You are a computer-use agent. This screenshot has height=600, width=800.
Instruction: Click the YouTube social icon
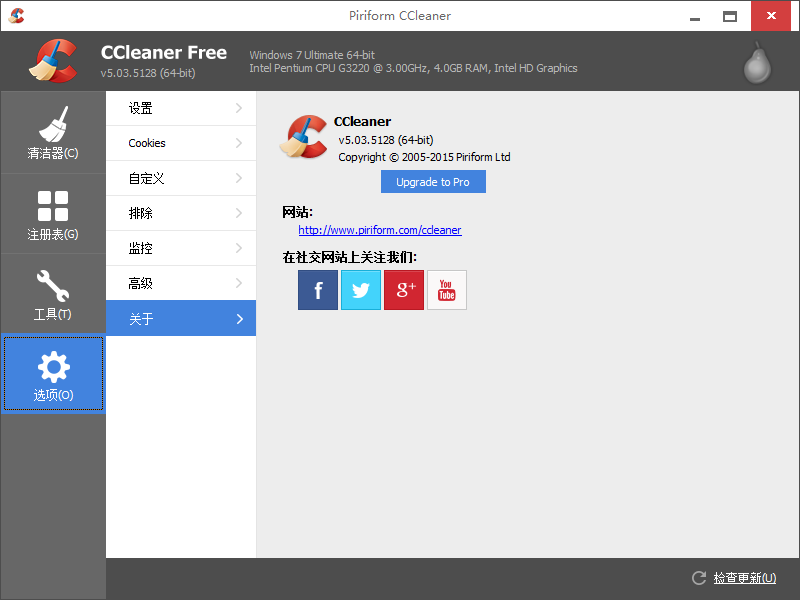tap(447, 290)
